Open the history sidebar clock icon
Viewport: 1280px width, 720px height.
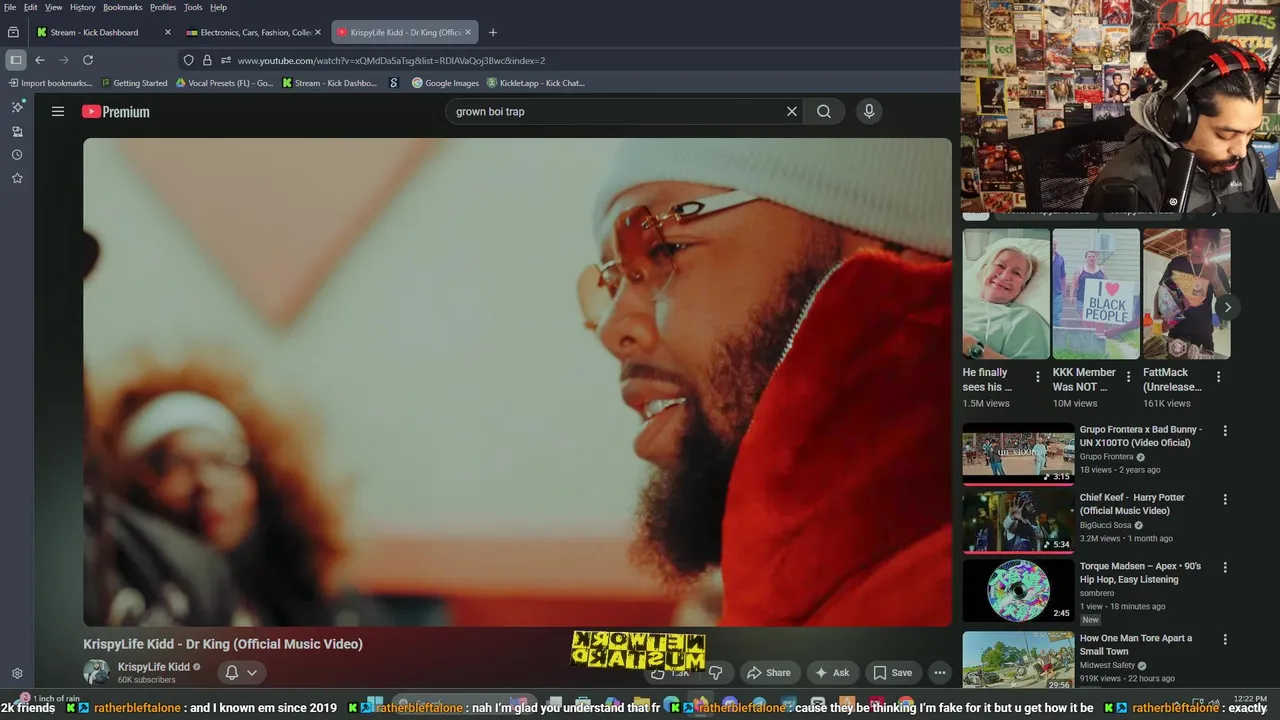tap(17, 155)
